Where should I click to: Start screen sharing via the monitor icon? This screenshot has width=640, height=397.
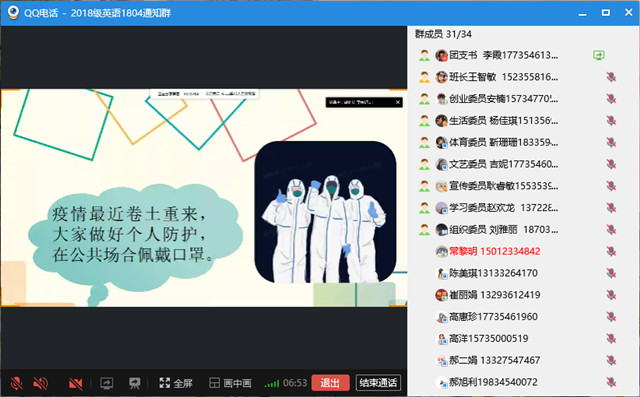(107, 383)
